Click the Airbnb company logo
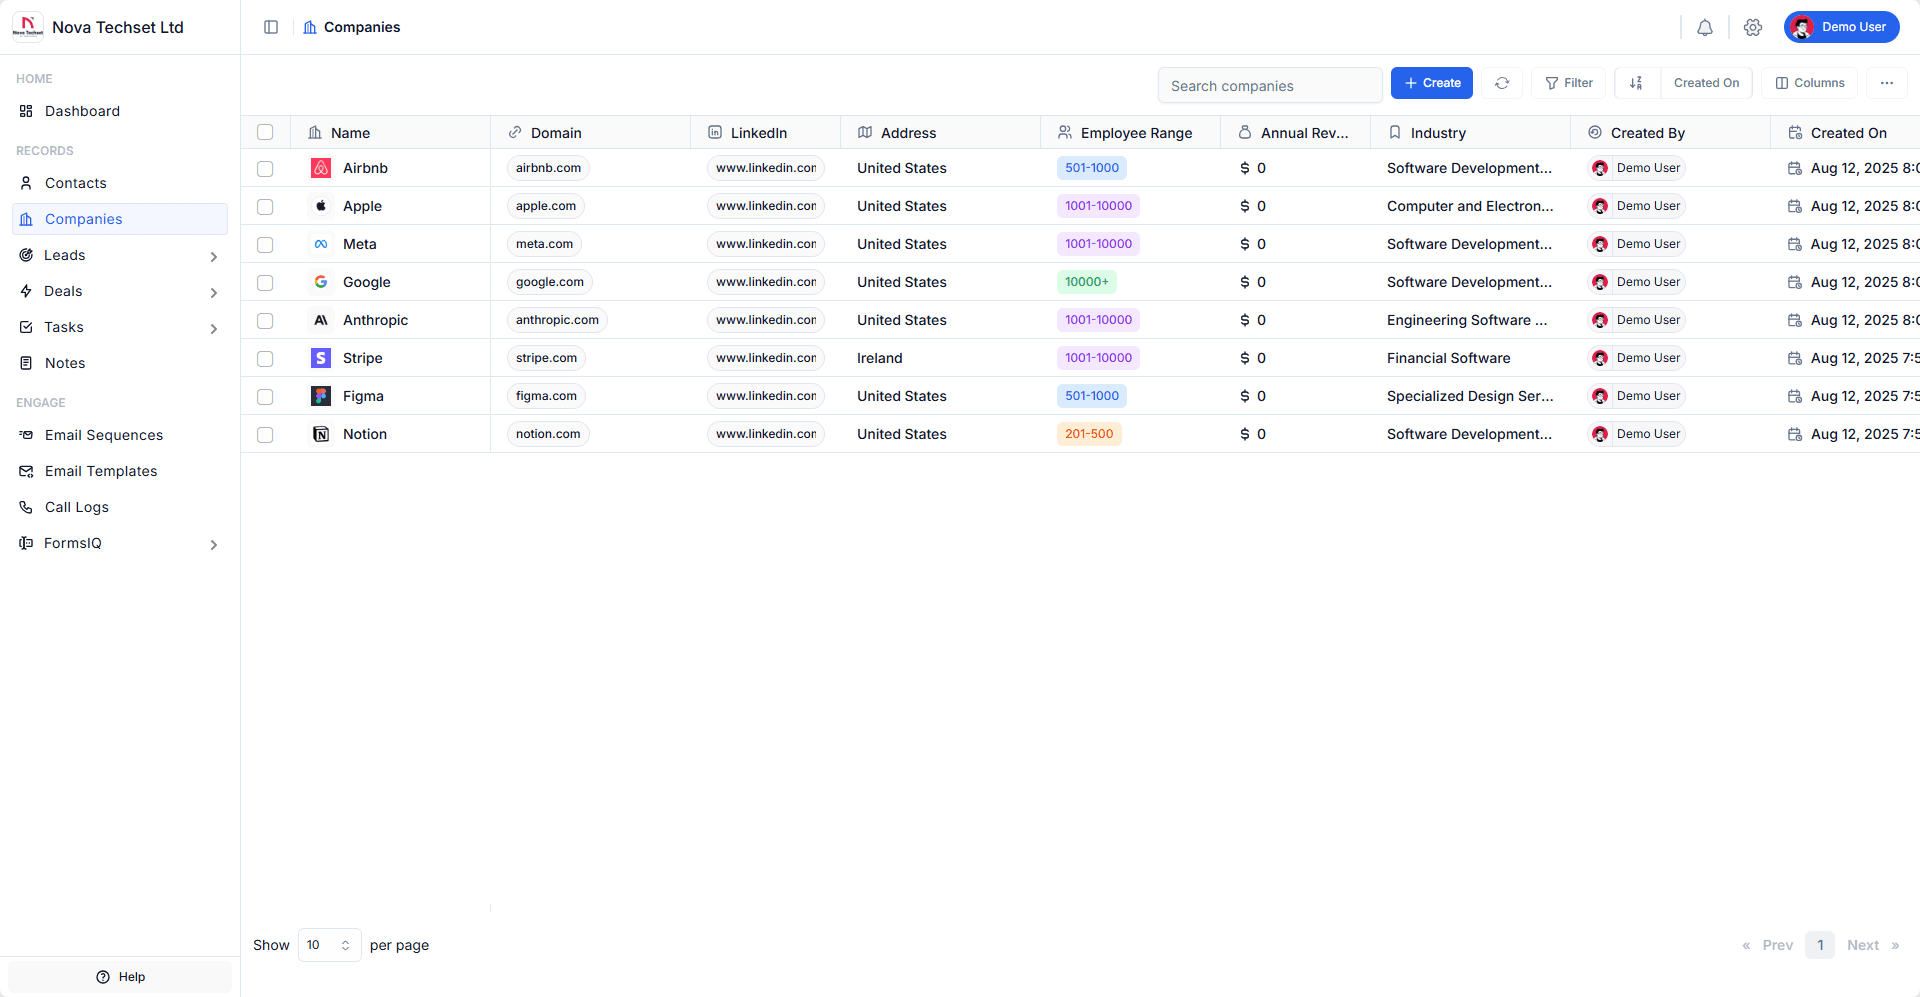This screenshot has width=1920, height=997. (x=321, y=168)
